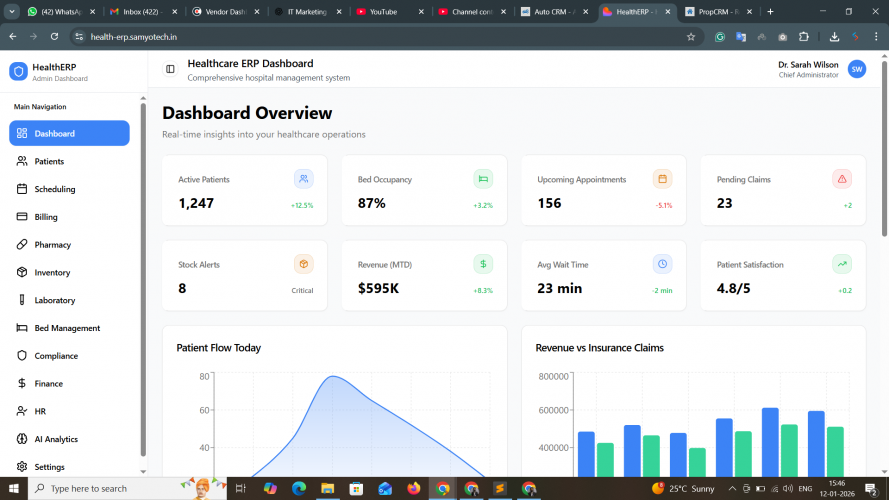Click the browser address bar
Image resolution: width=889 pixels, height=500 pixels.
click(x=386, y=37)
